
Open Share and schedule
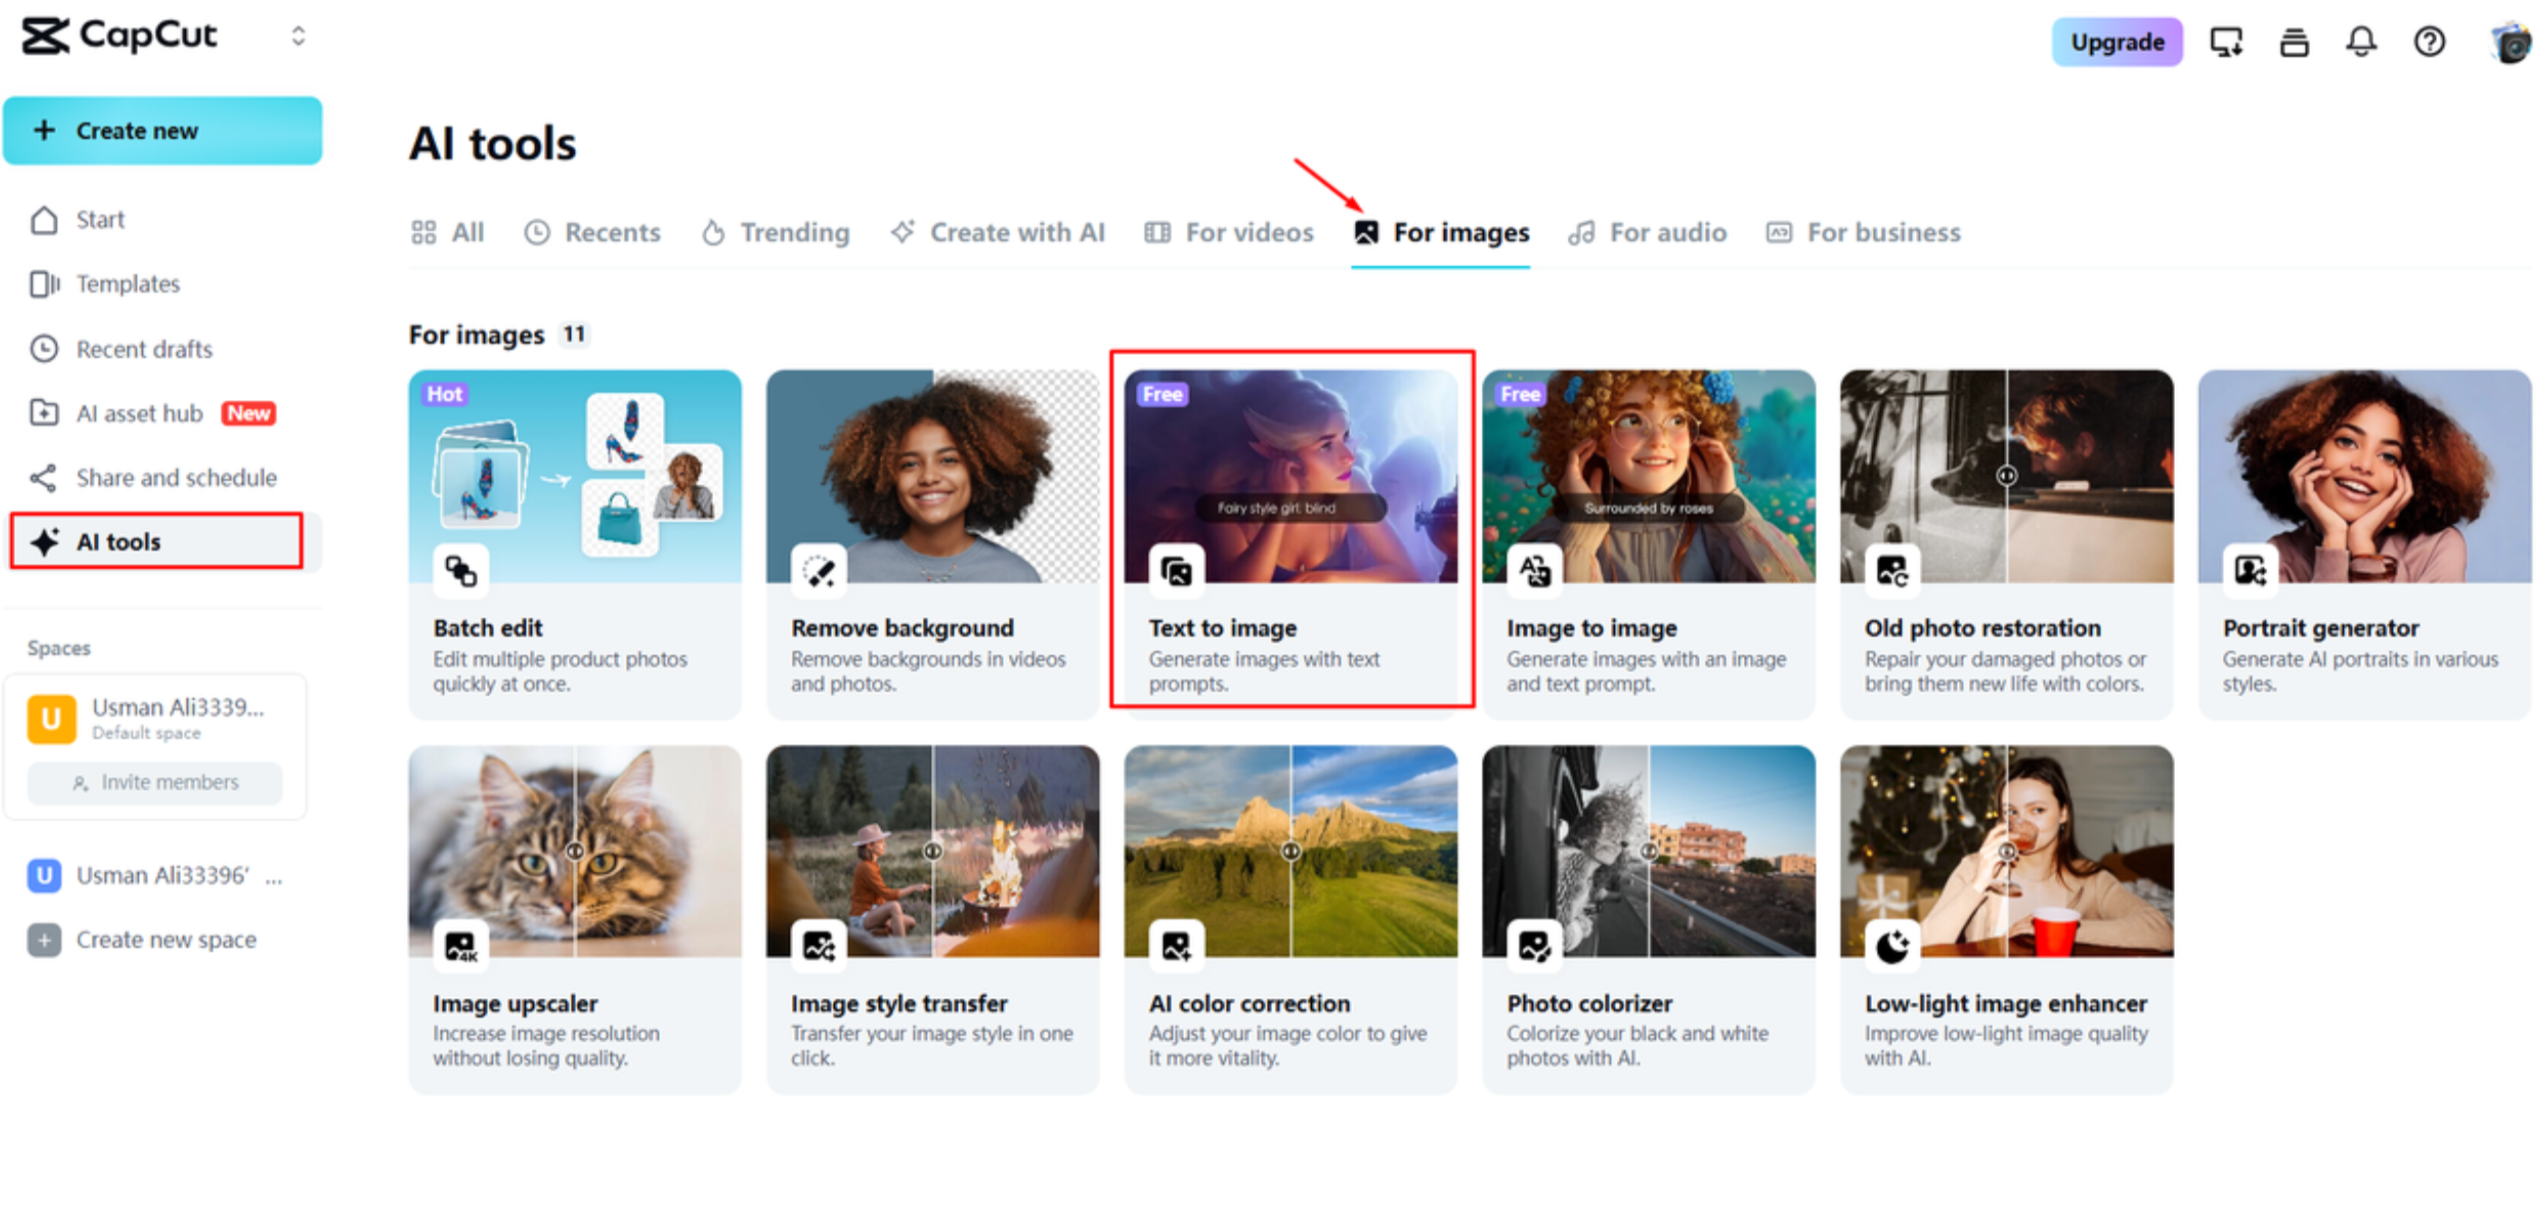coord(176,477)
